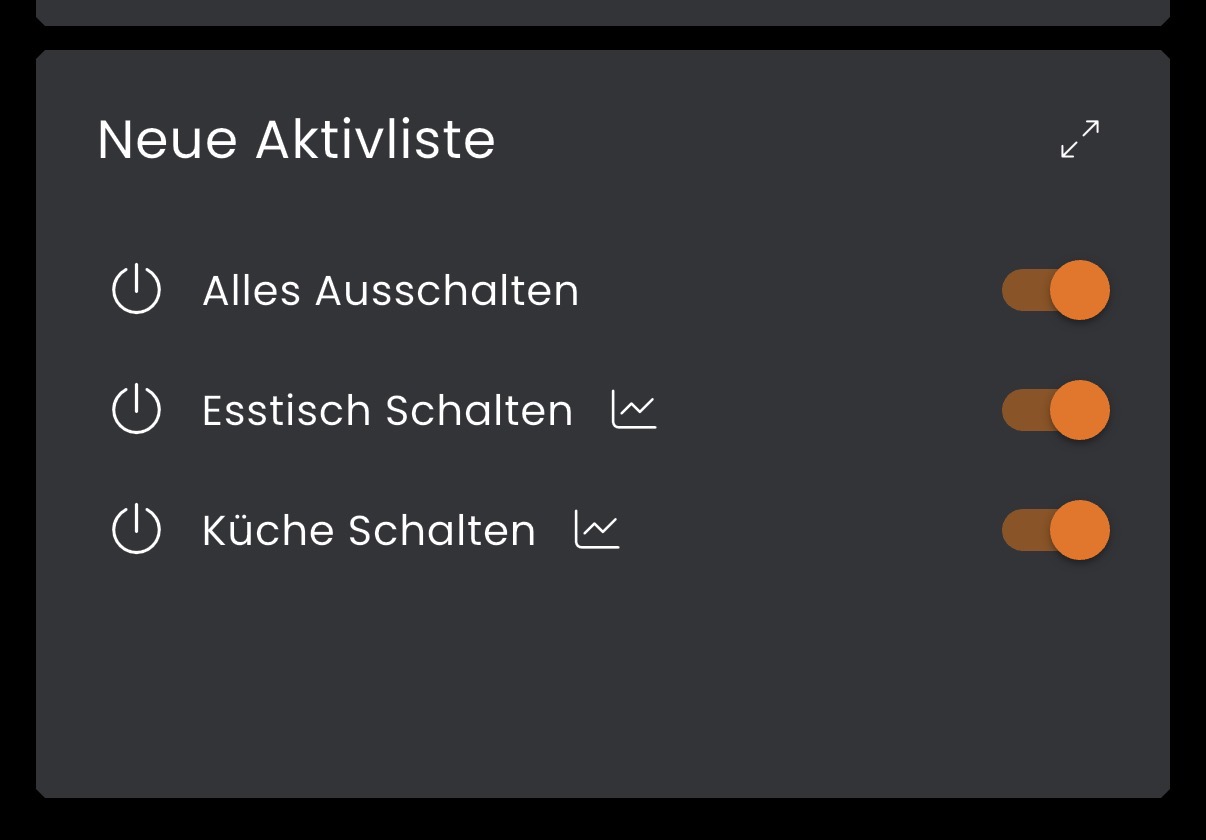Click the Neue Aktivliste card title

click(296, 139)
